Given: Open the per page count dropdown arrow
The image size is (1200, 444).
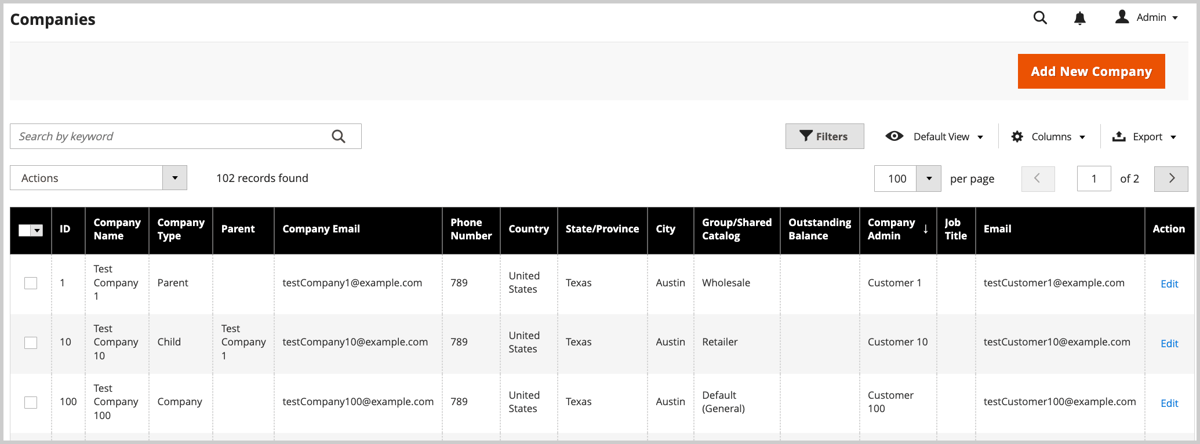Looking at the screenshot, I should [929, 178].
